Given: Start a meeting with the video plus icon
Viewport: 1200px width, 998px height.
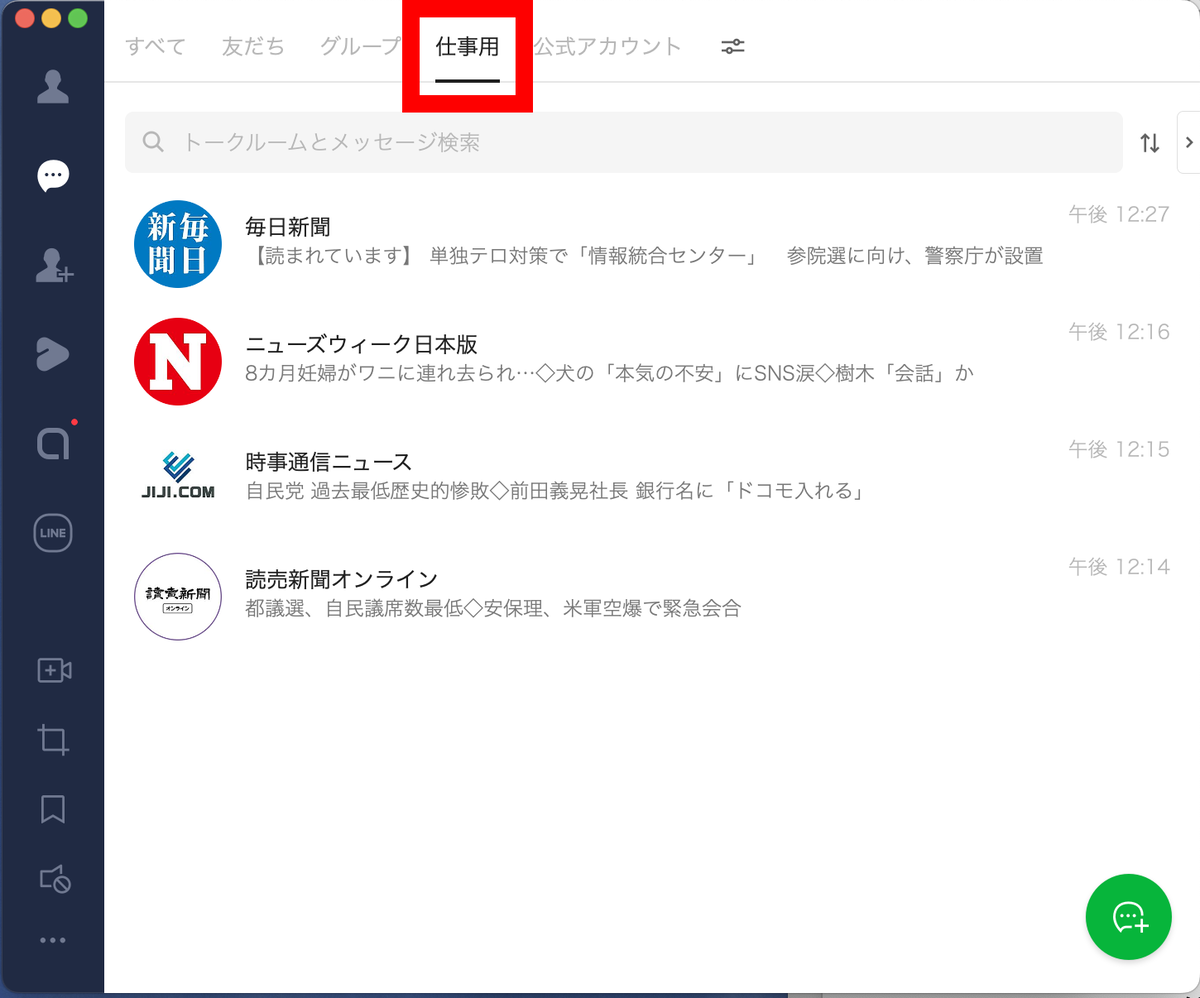Looking at the screenshot, I should [x=53, y=671].
